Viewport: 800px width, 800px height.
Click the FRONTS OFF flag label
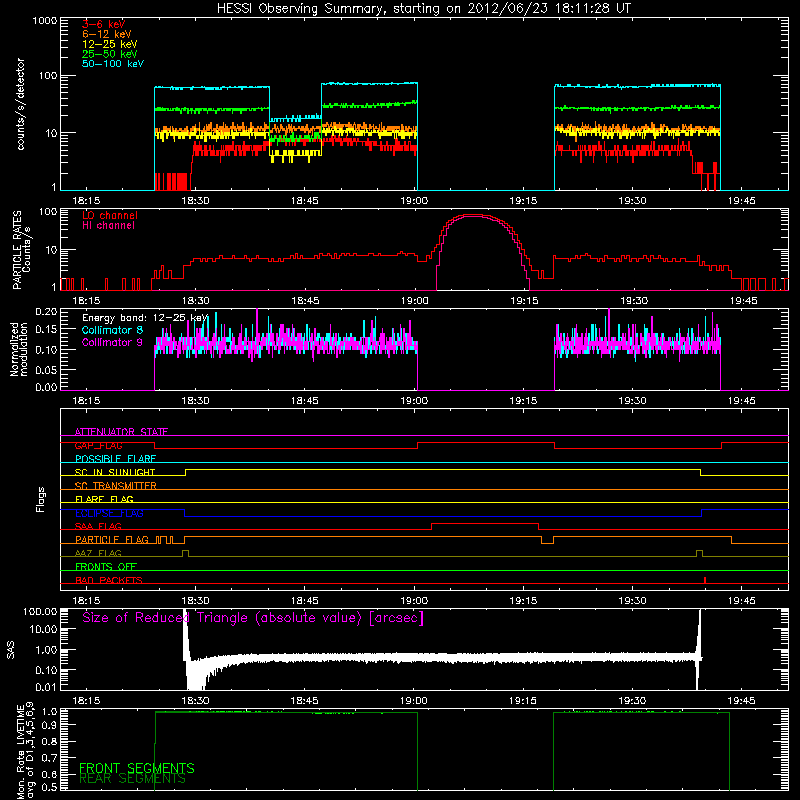[106, 566]
